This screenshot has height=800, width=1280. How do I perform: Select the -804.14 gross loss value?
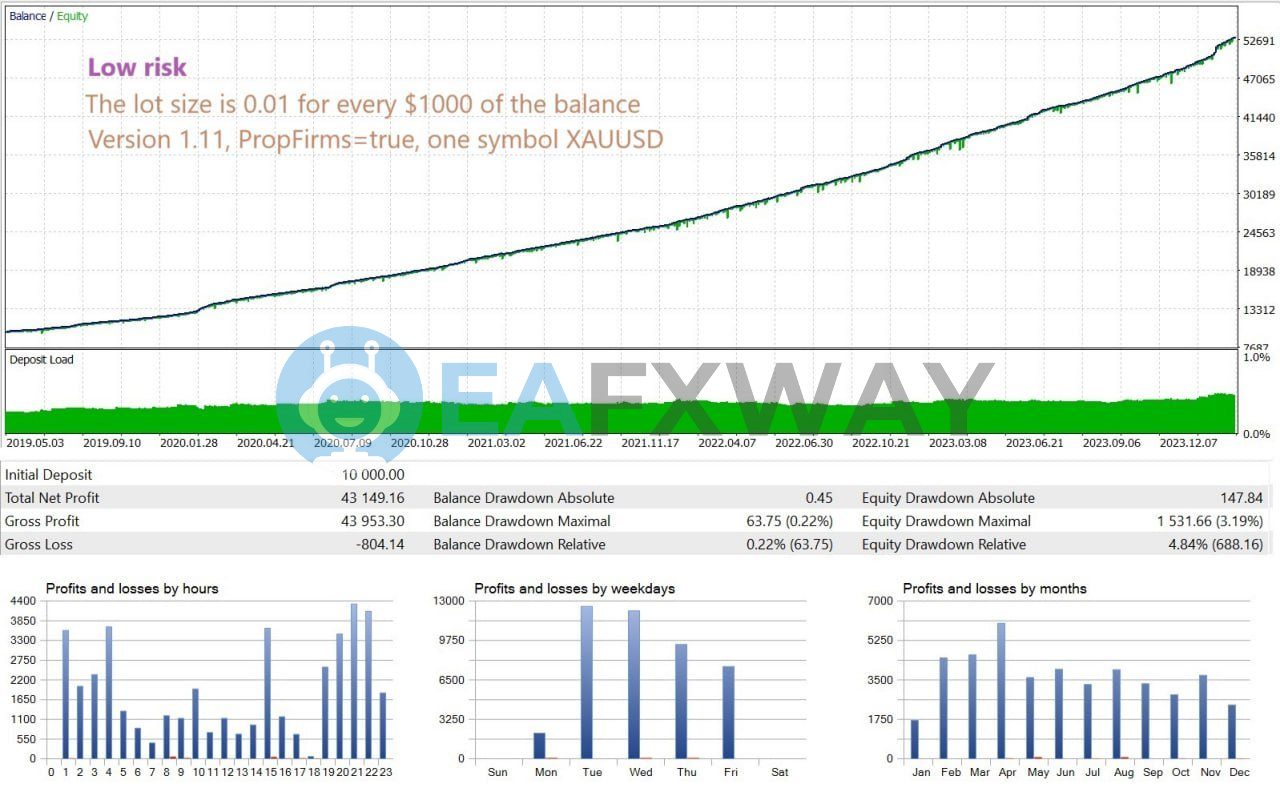[379, 545]
